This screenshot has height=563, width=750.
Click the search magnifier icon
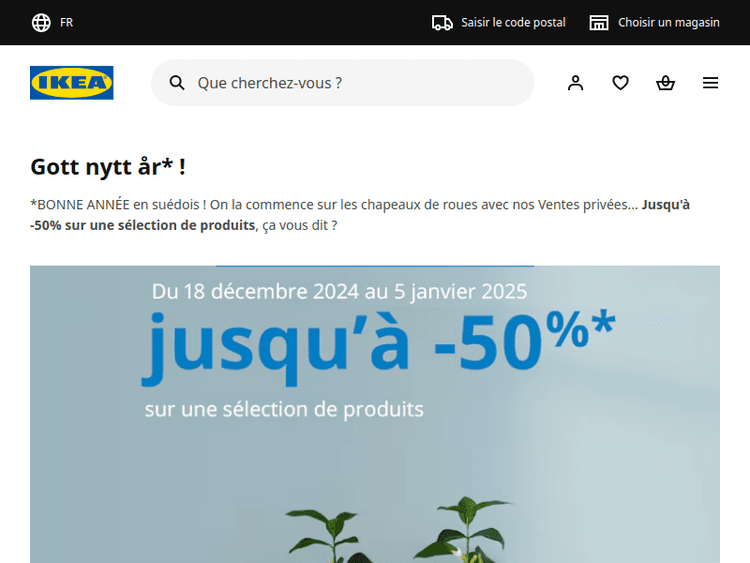[x=177, y=83]
